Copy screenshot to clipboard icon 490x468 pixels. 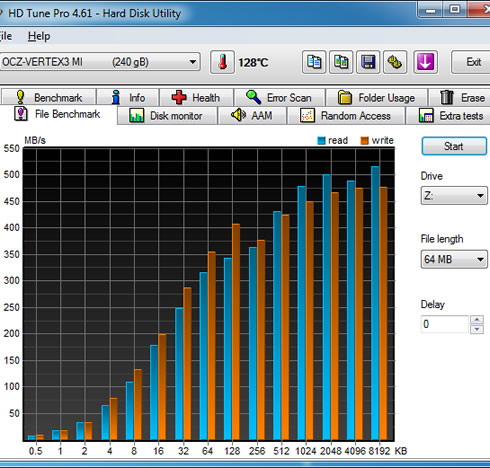coord(341,62)
